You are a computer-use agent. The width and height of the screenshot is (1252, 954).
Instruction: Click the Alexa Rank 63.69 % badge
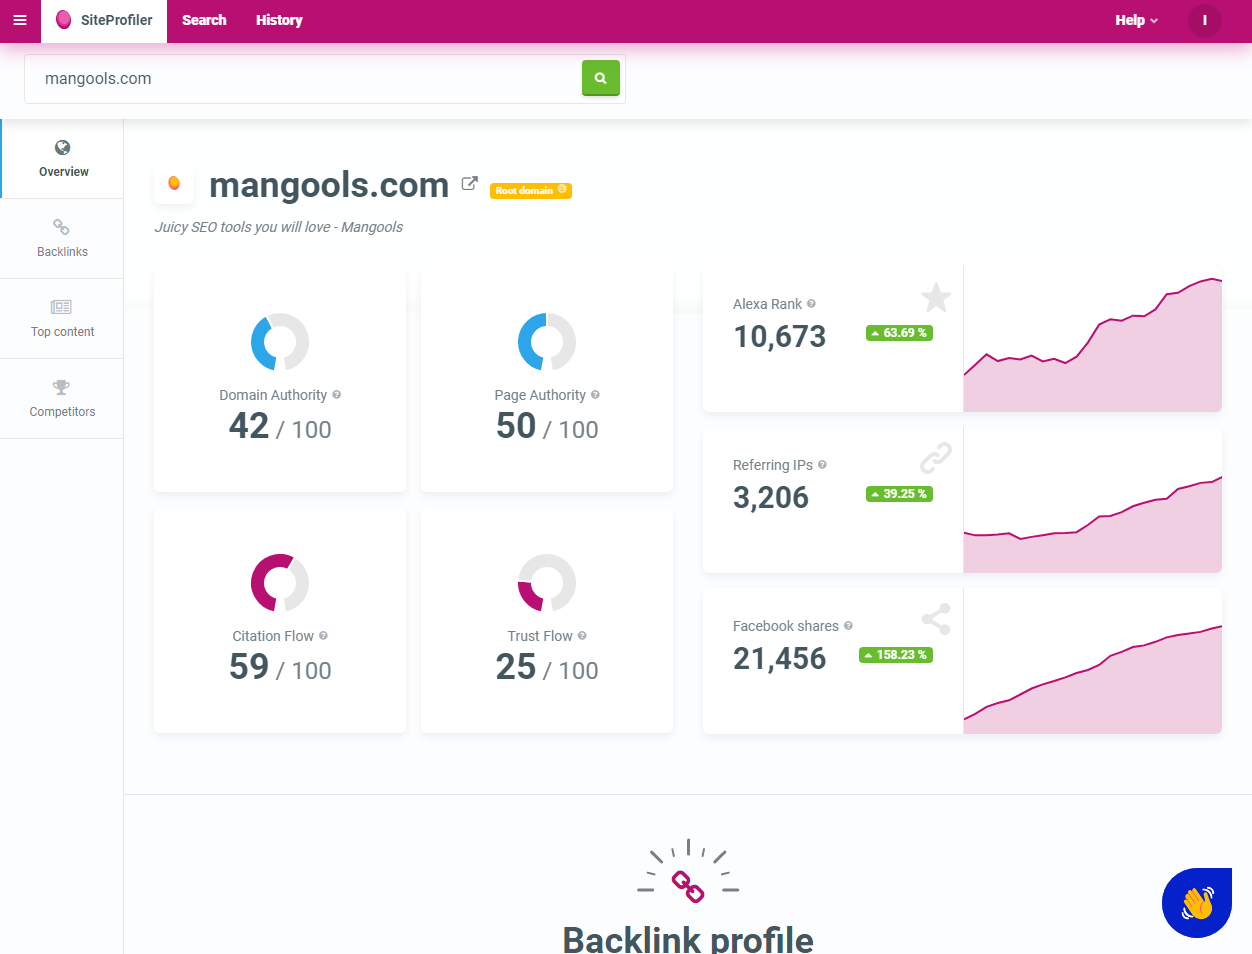[x=900, y=333]
